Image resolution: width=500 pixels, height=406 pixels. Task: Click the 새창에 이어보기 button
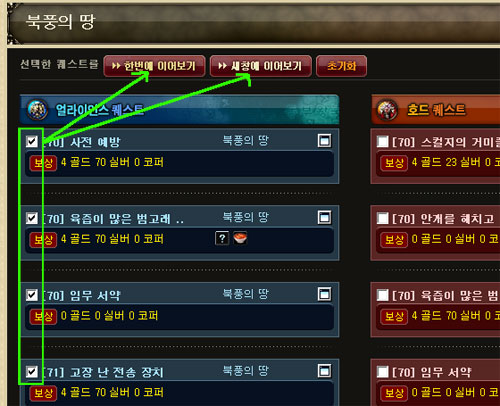coord(261,66)
